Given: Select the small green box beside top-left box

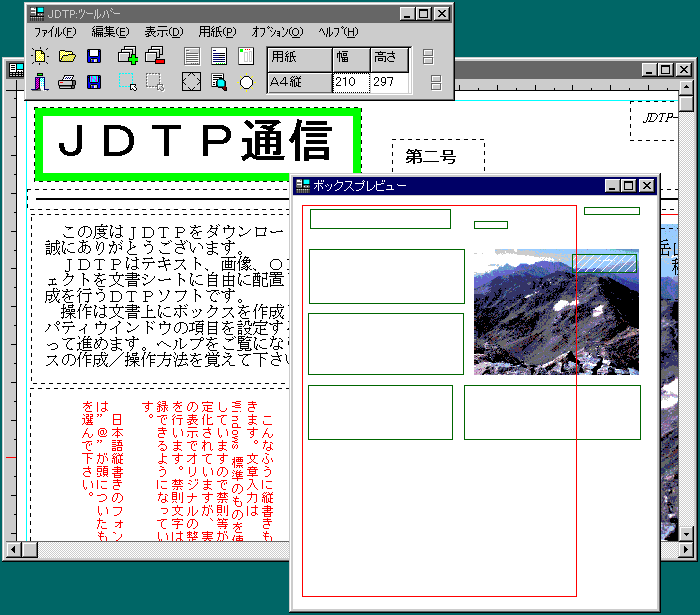Looking at the screenshot, I should click(x=491, y=225).
